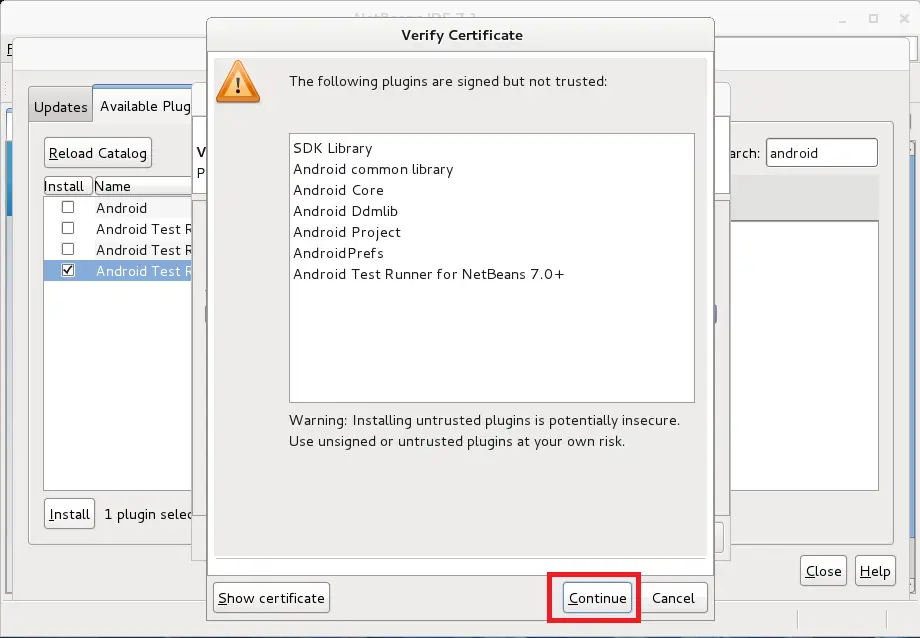
Task: Tick the checkbox for the Android plugin
Action: (68, 207)
